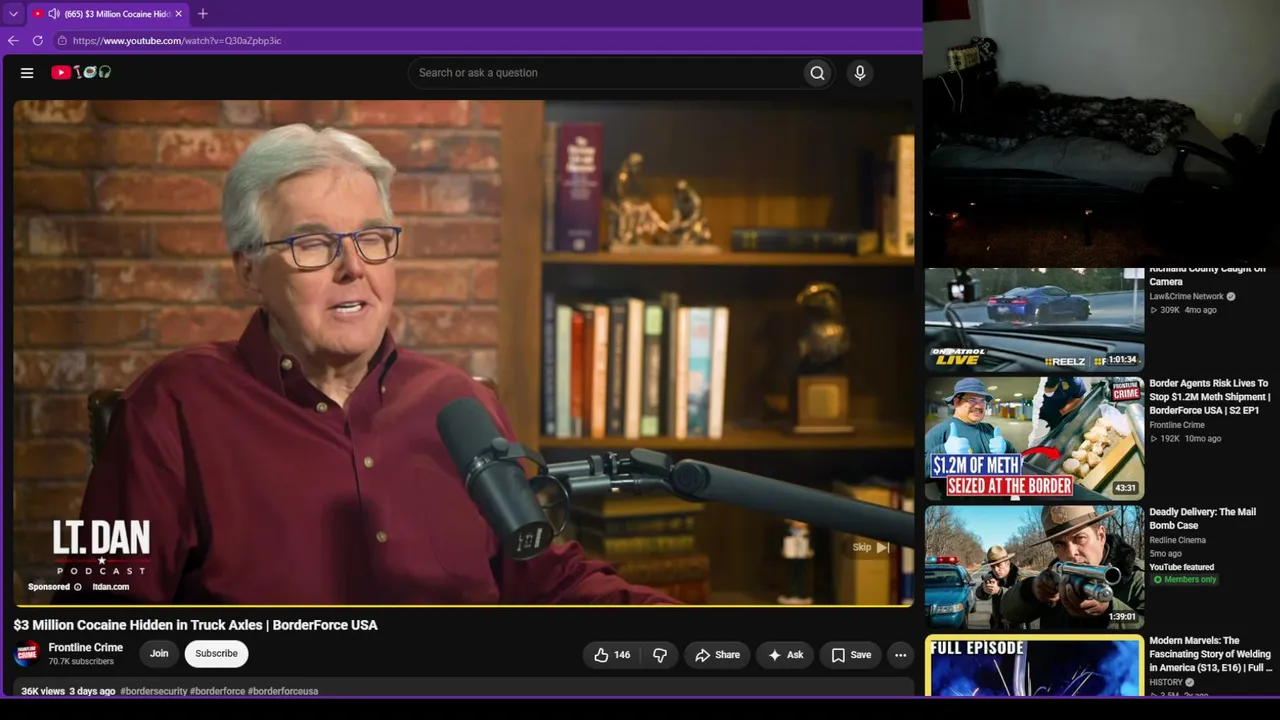Image resolution: width=1280 pixels, height=720 pixels.
Task: Open the On Patrol Live video thumbnail
Action: [1034, 319]
